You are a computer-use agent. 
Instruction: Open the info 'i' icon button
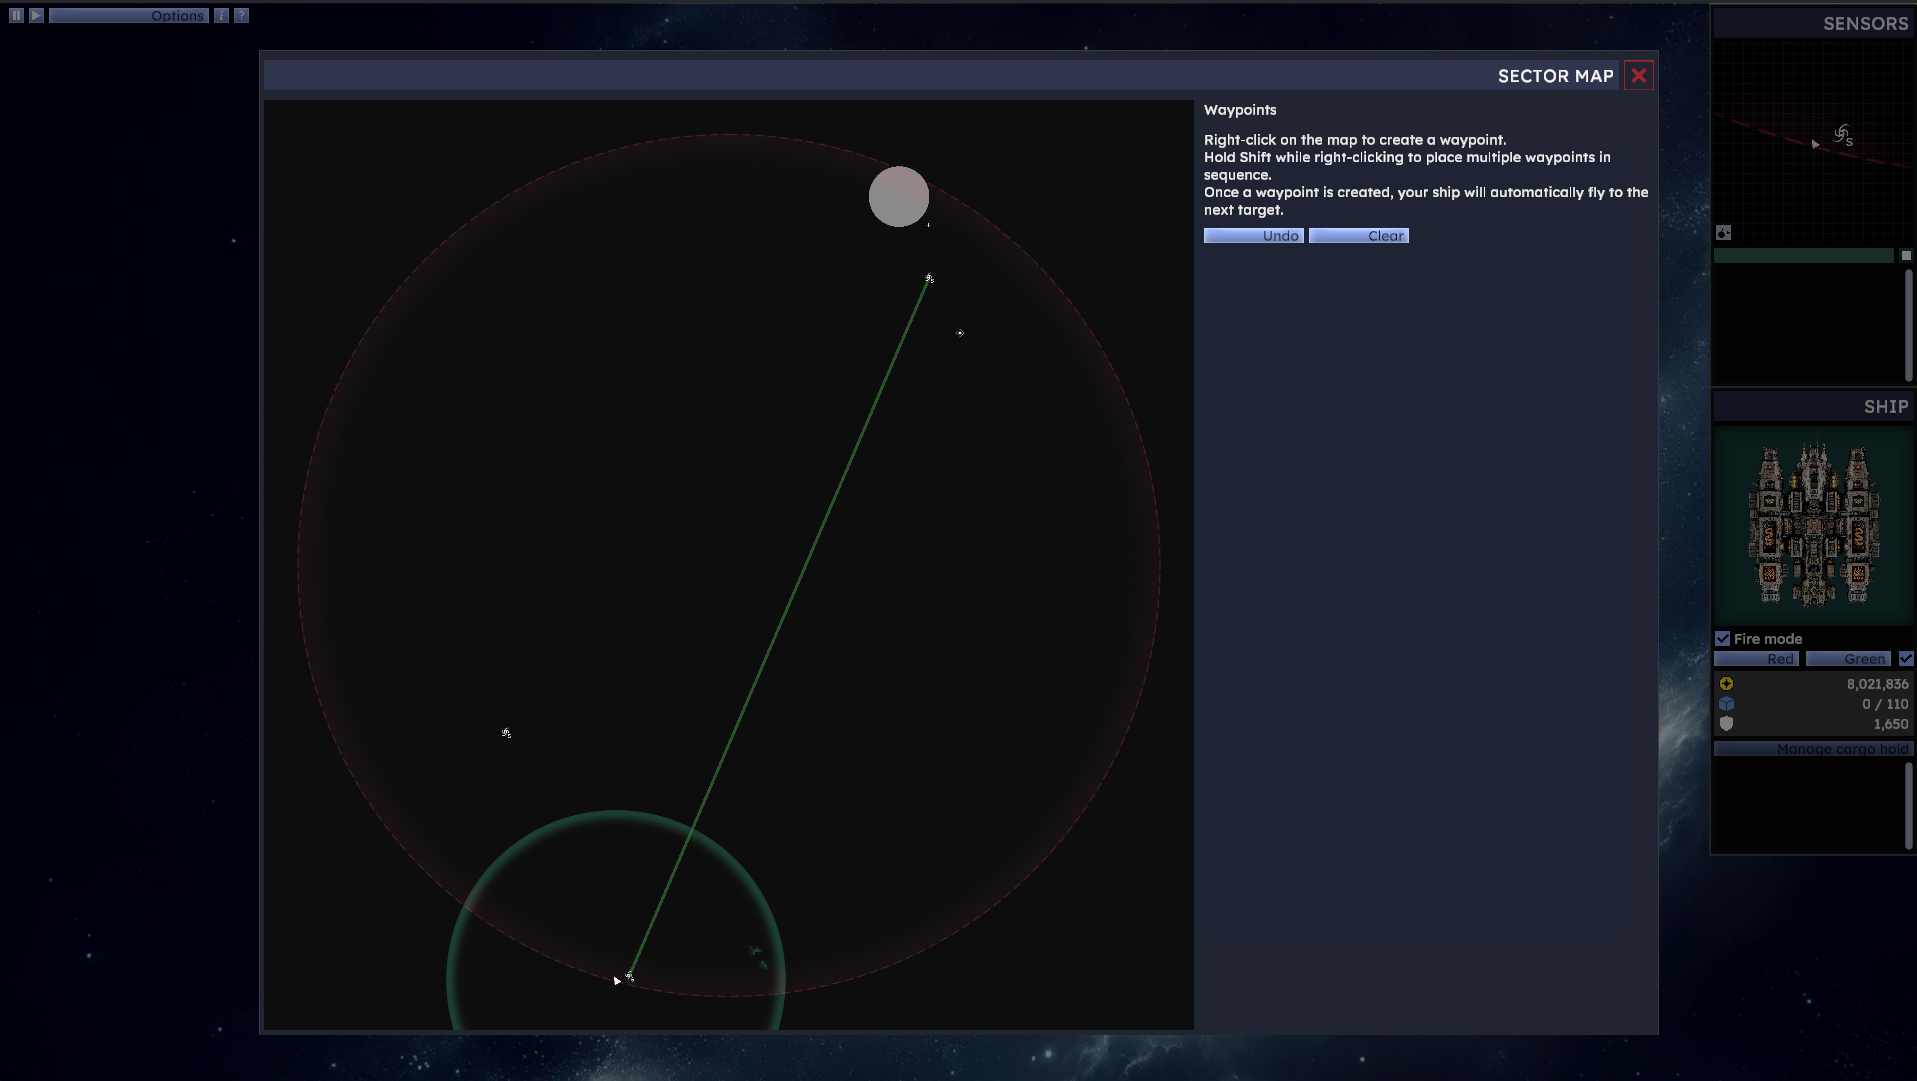point(221,15)
